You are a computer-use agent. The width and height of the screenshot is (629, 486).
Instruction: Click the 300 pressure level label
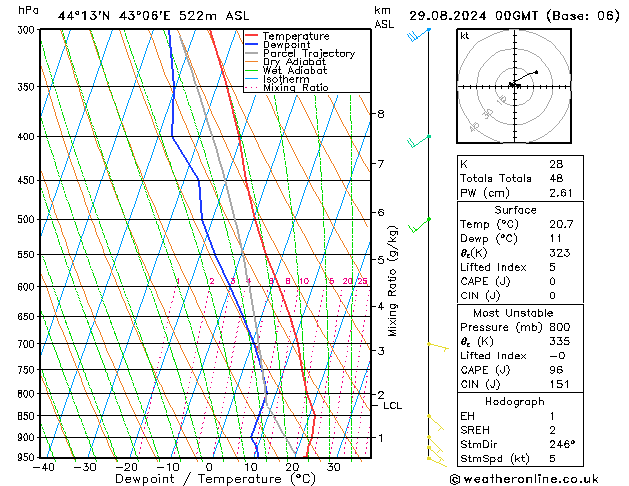(28, 30)
